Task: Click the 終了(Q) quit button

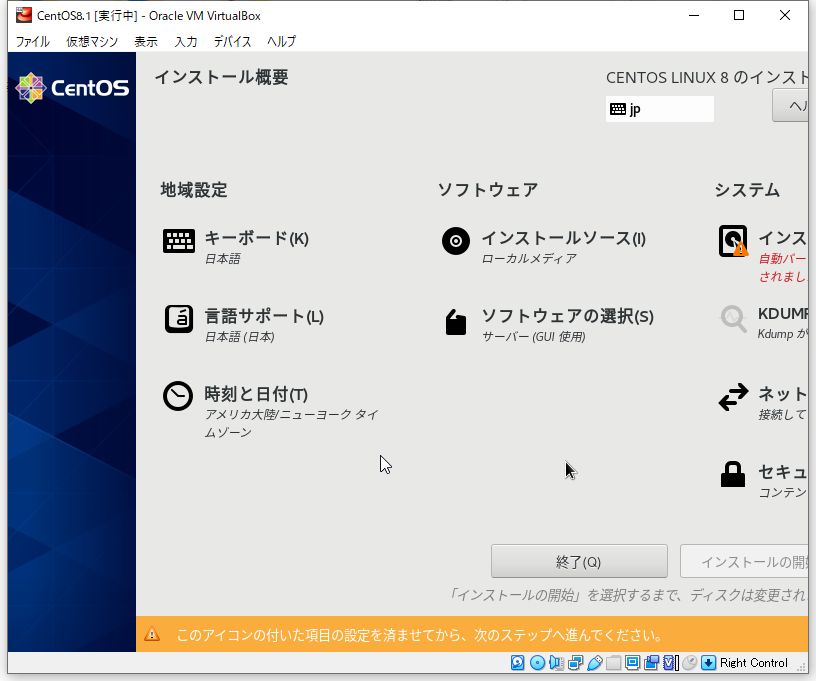Action: tap(579, 561)
